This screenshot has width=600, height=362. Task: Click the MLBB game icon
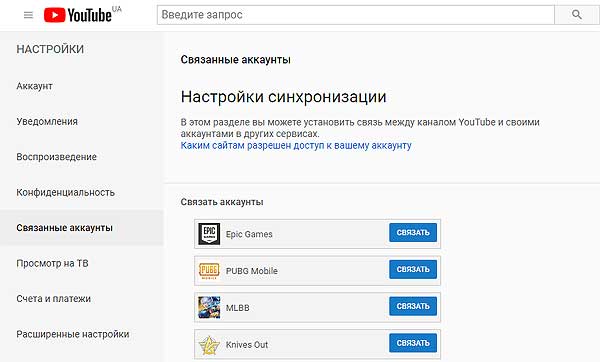209,307
